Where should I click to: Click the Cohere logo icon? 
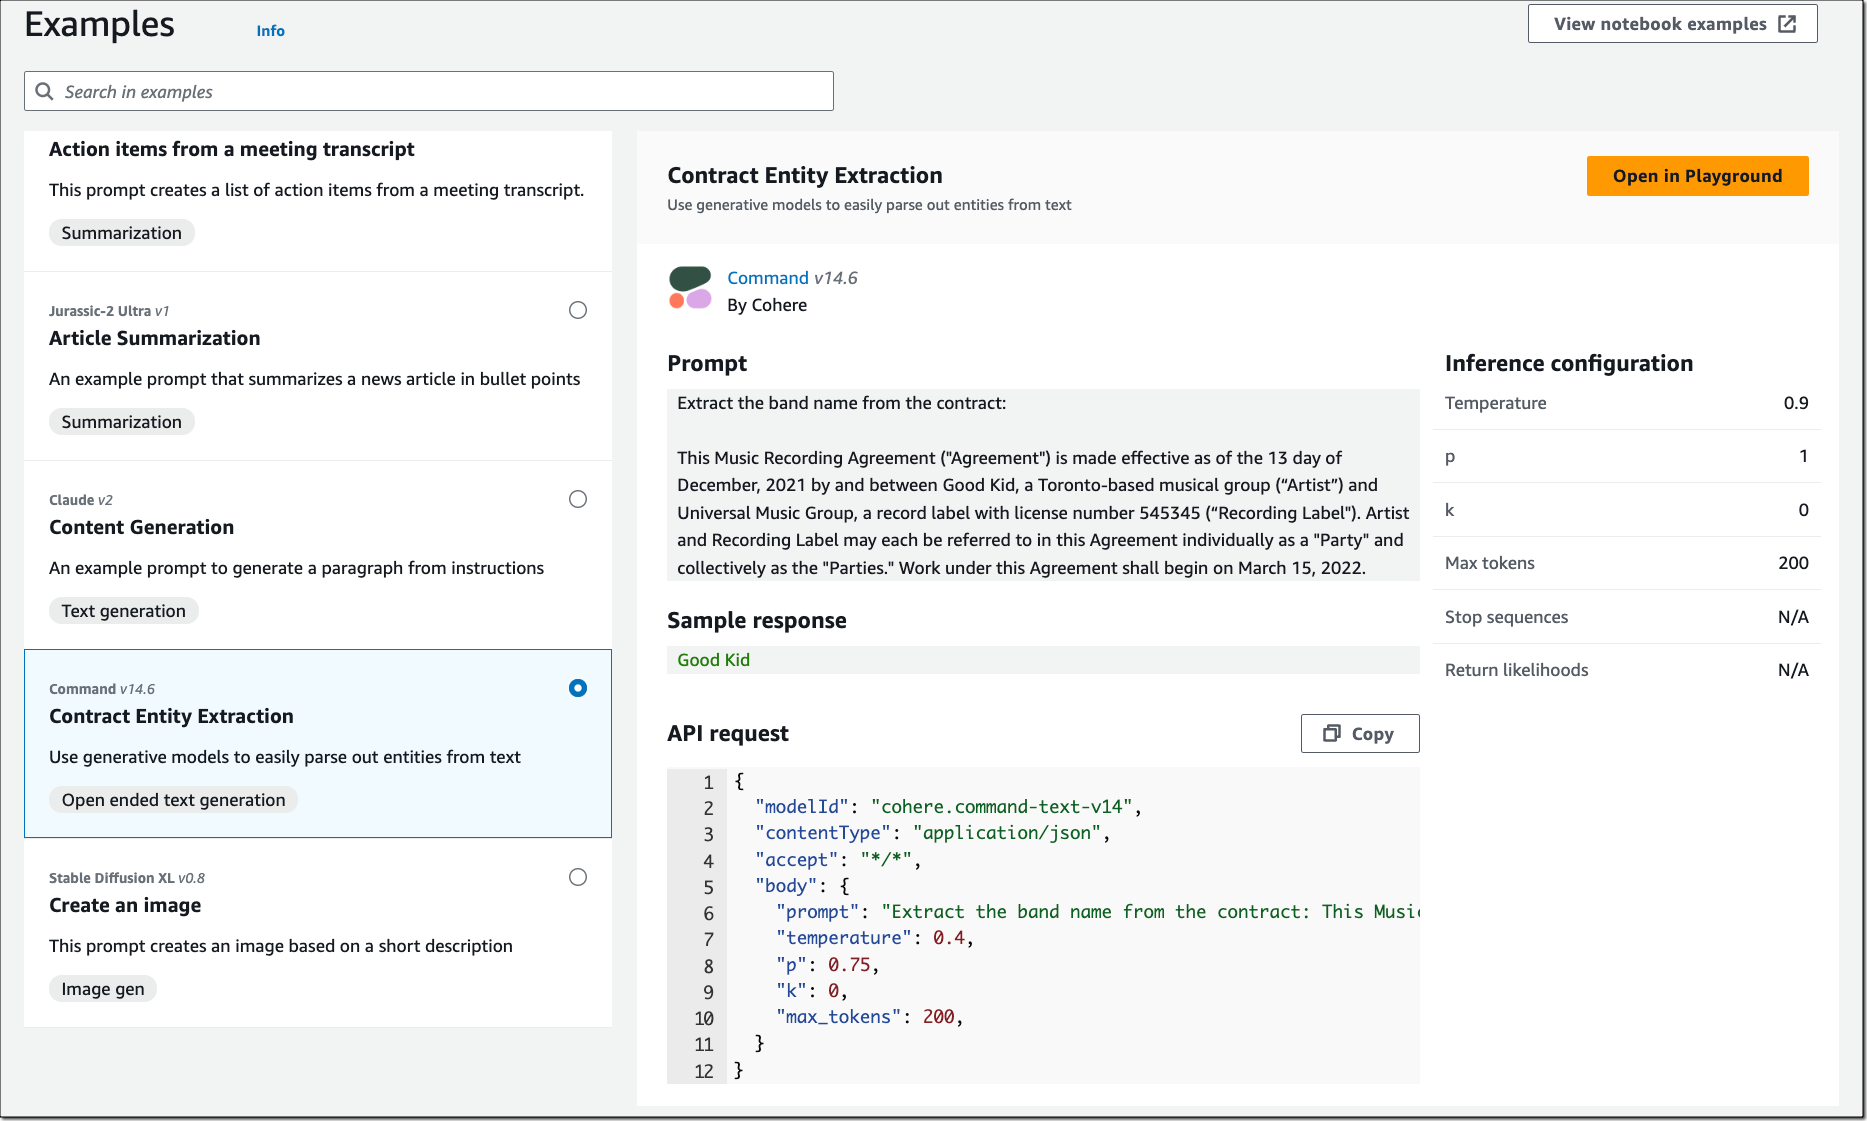pyautogui.click(x=690, y=288)
